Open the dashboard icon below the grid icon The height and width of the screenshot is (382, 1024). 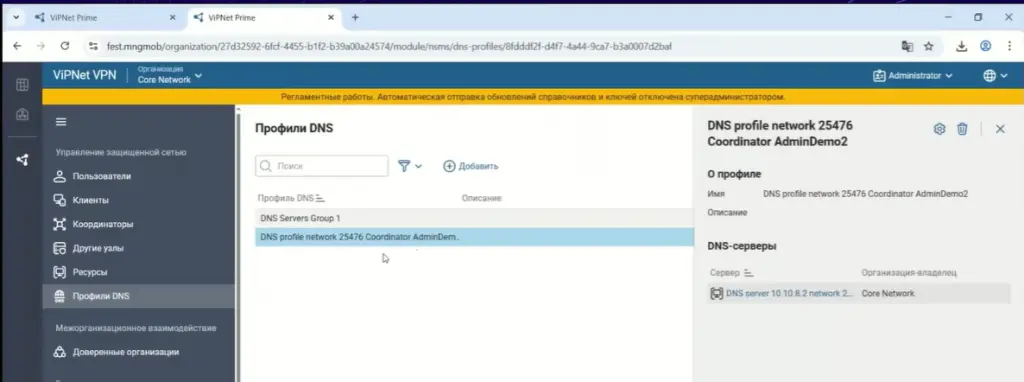coord(22,114)
